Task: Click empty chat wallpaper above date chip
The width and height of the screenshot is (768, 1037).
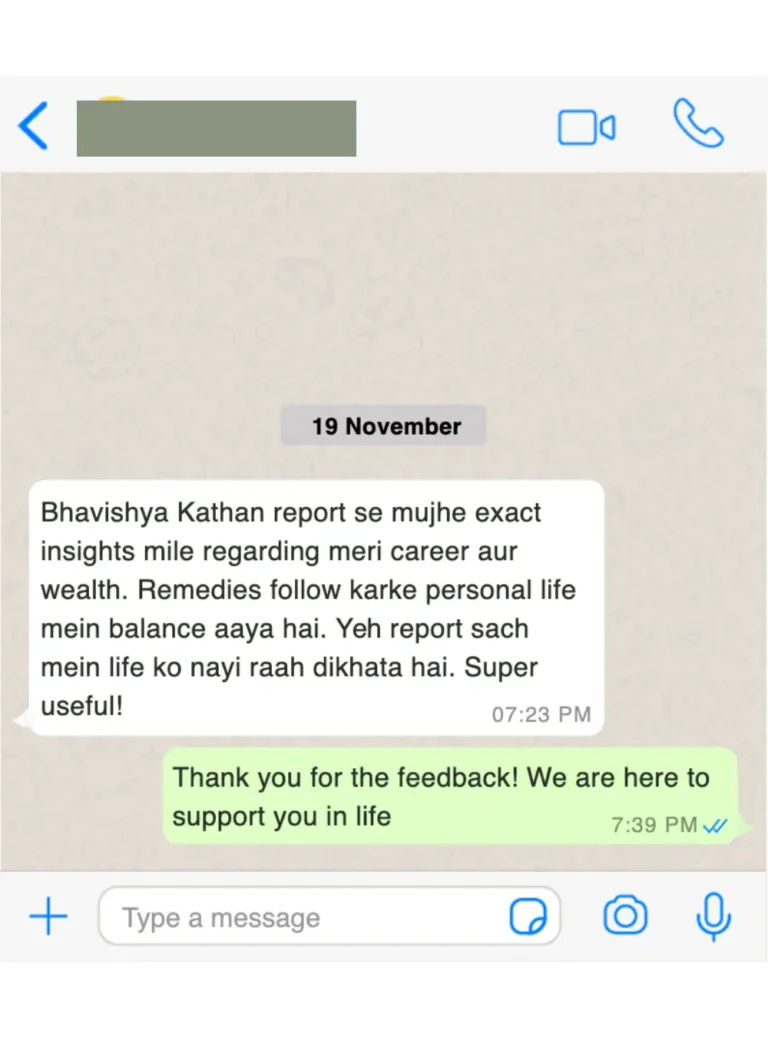Action: (x=384, y=284)
